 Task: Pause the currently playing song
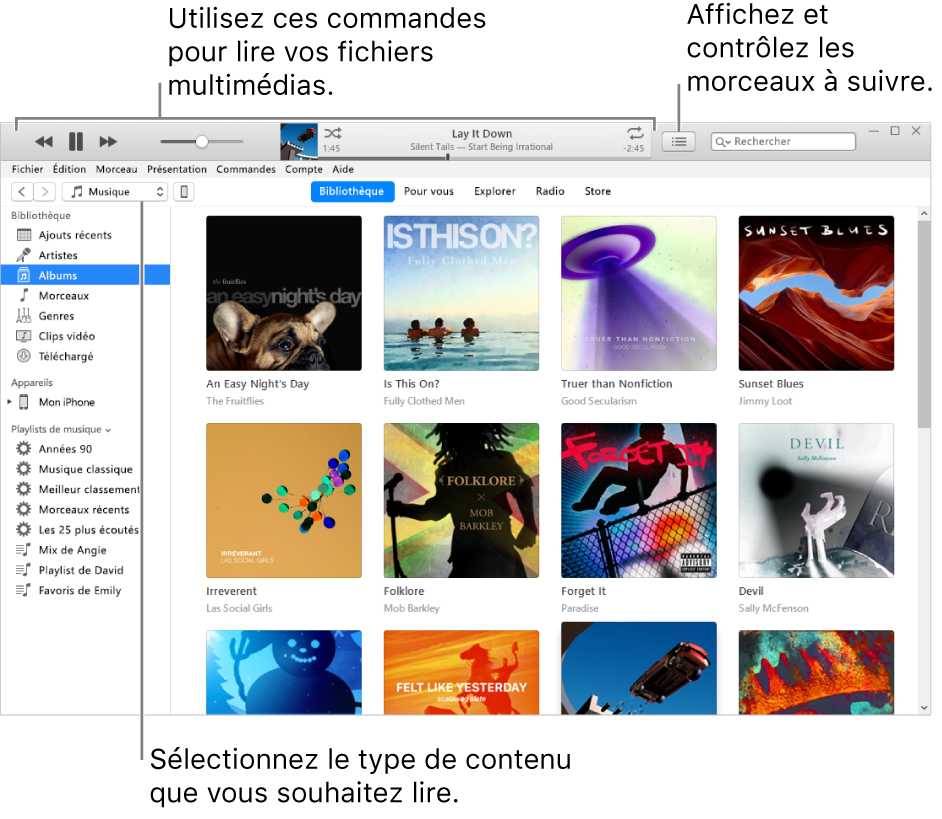point(76,141)
